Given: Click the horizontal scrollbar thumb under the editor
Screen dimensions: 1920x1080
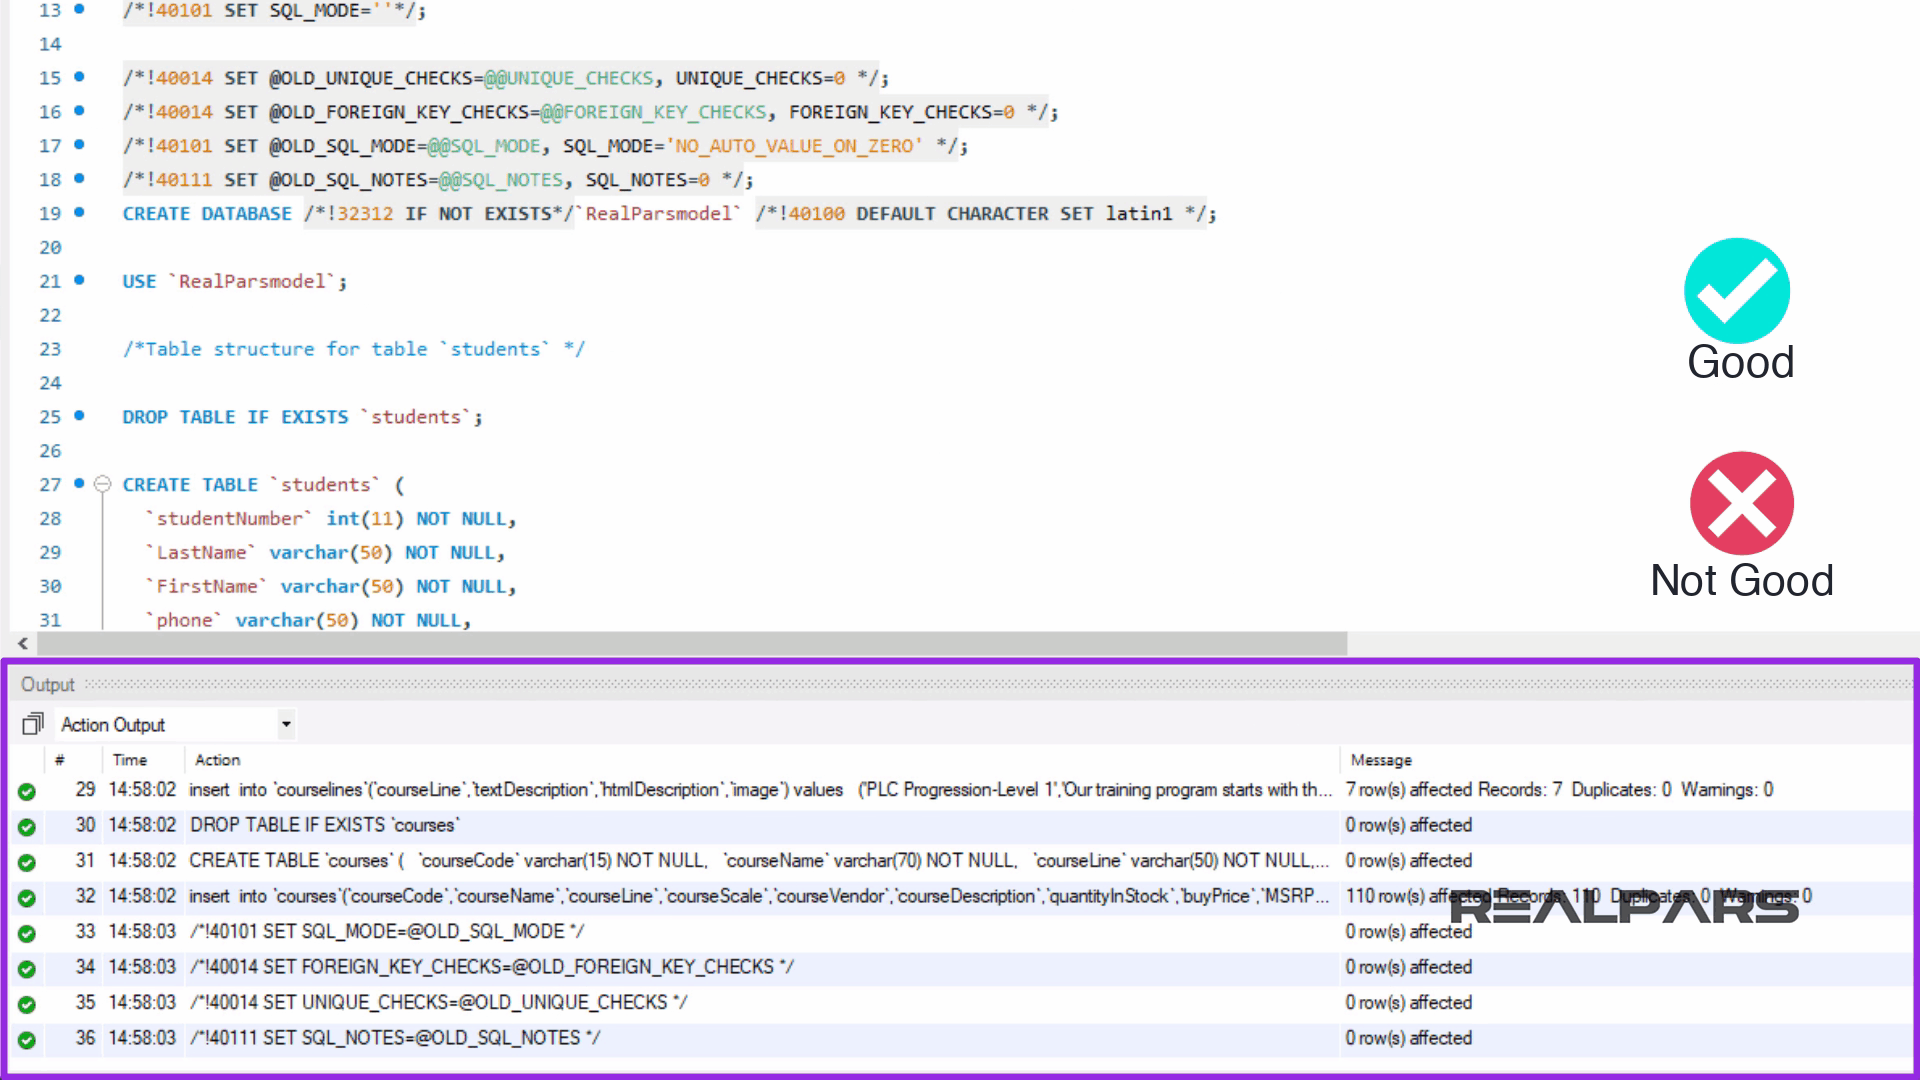Looking at the screenshot, I should coord(690,644).
